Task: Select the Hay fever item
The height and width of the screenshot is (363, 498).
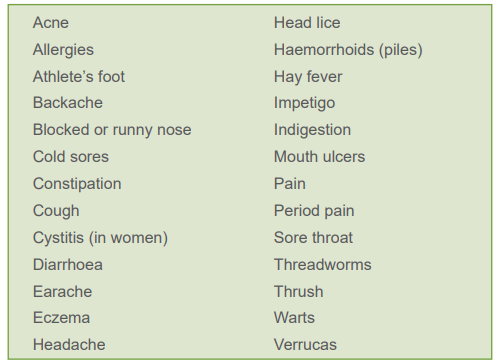Action: click(x=308, y=77)
